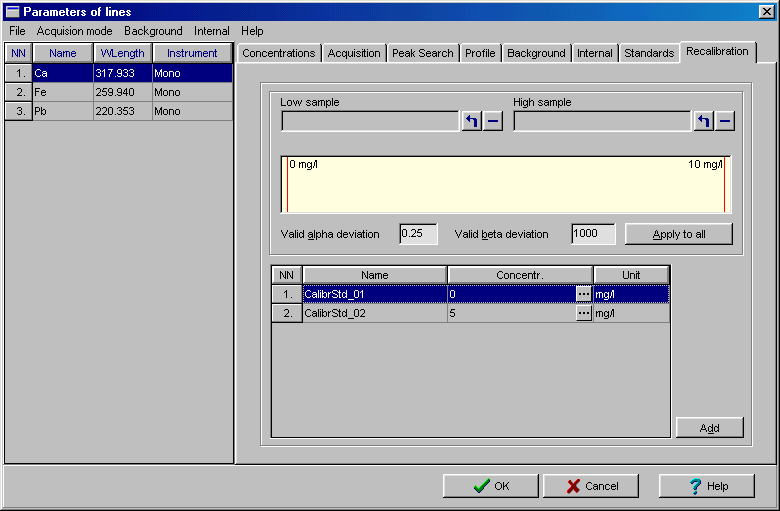Switch to the Acquisition tab
This screenshot has width=780, height=511.
(x=354, y=53)
